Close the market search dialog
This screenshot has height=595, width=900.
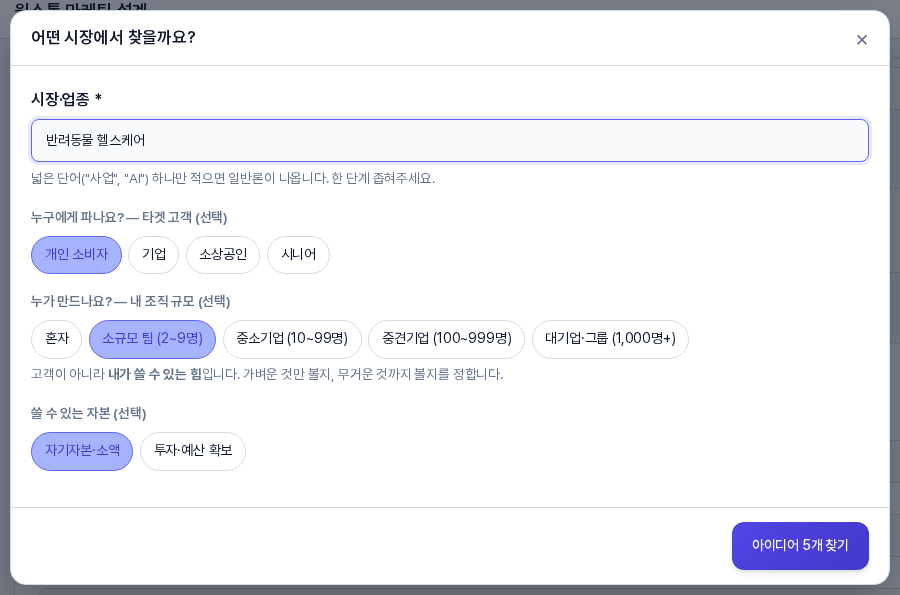click(861, 40)
